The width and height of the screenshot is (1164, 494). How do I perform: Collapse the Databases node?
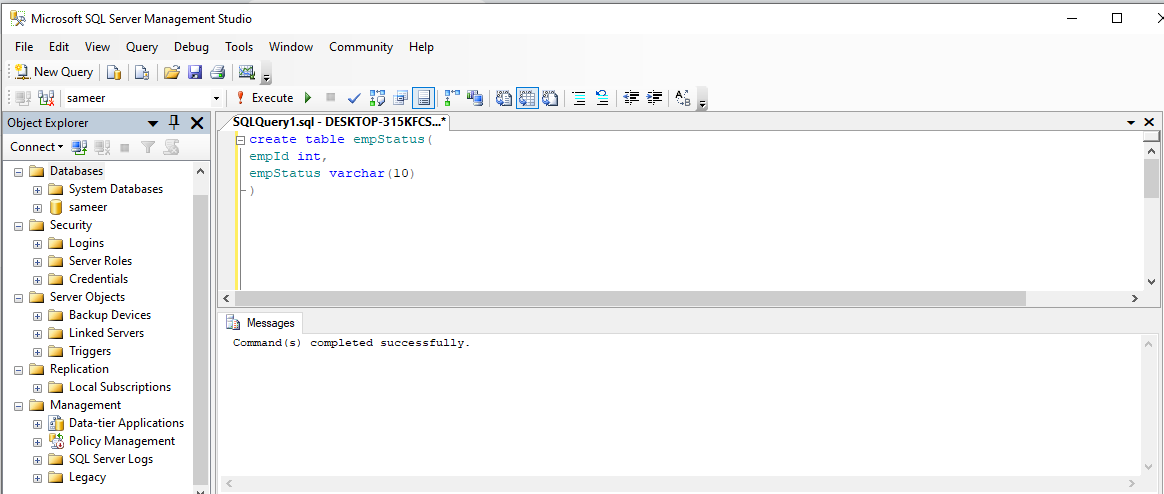pos(19,172)
